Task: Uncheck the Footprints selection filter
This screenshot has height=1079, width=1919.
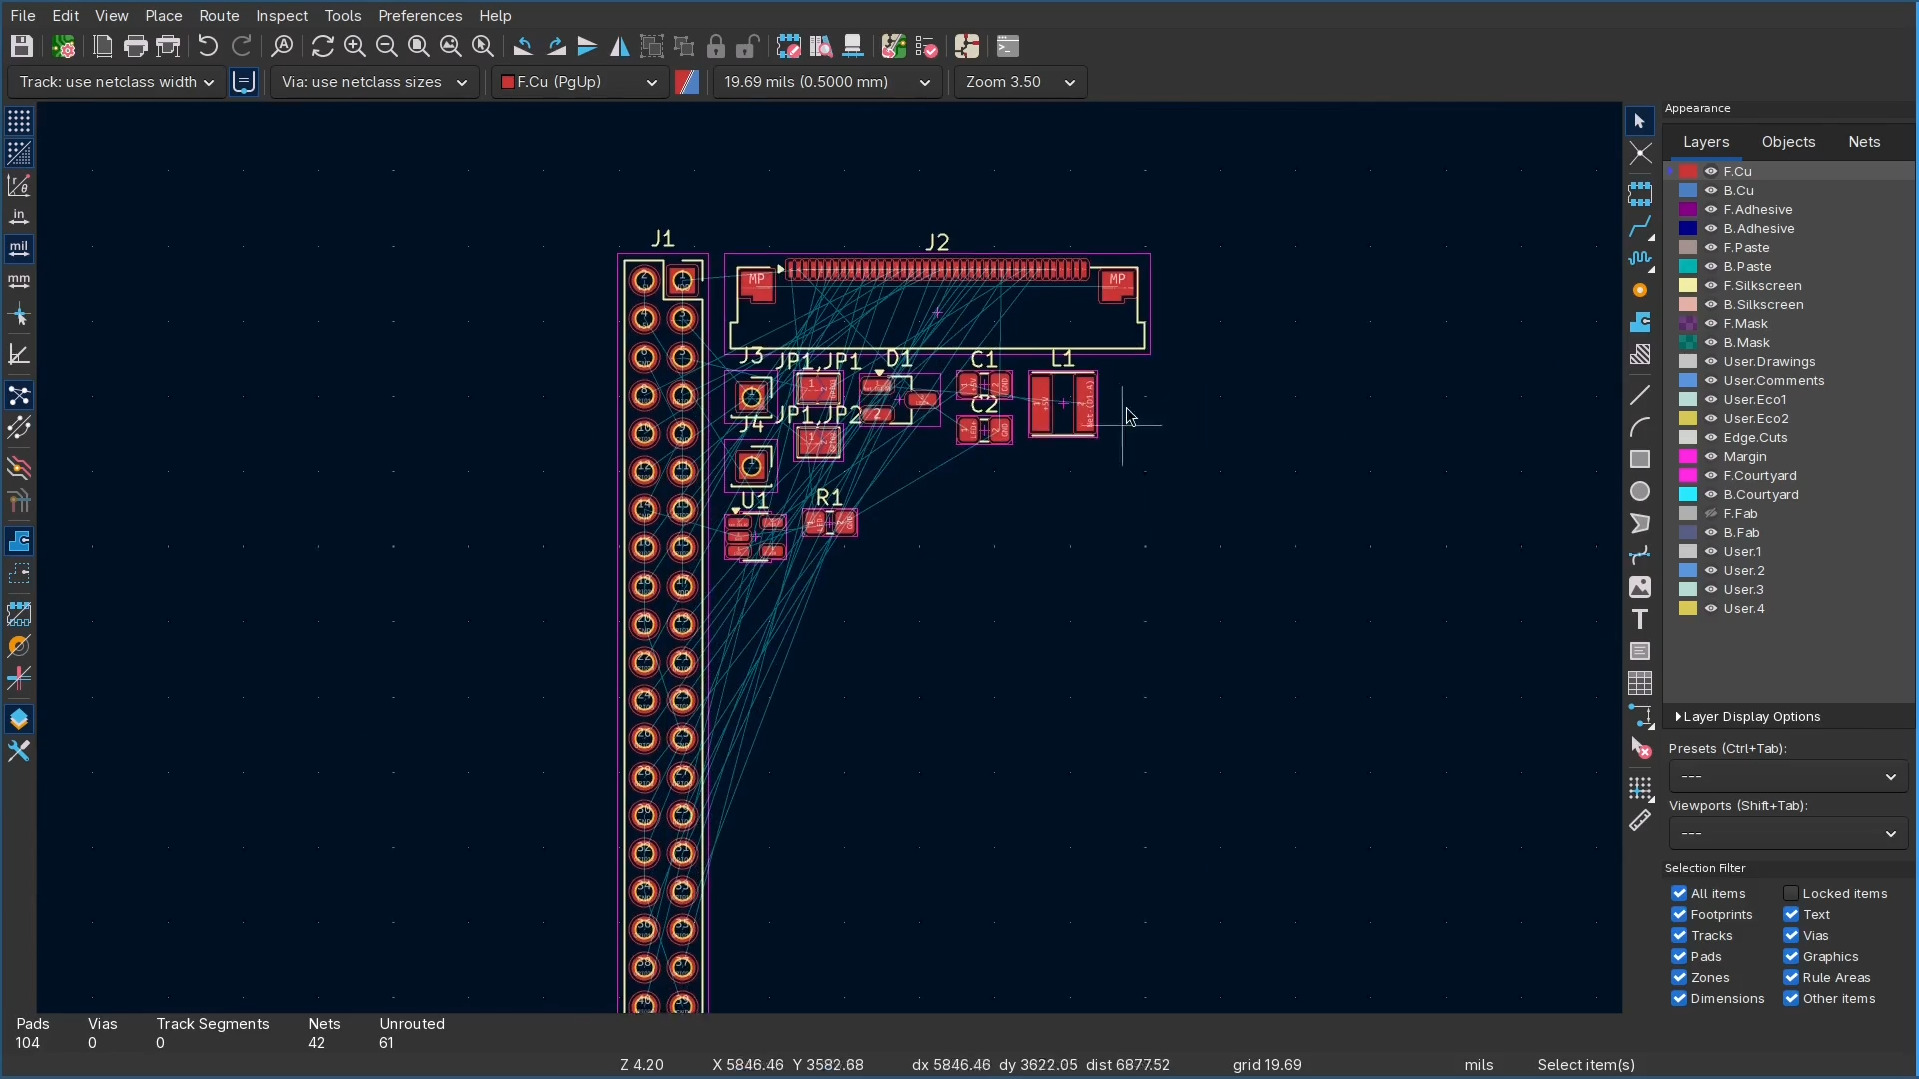Action: click(1679, 914)
